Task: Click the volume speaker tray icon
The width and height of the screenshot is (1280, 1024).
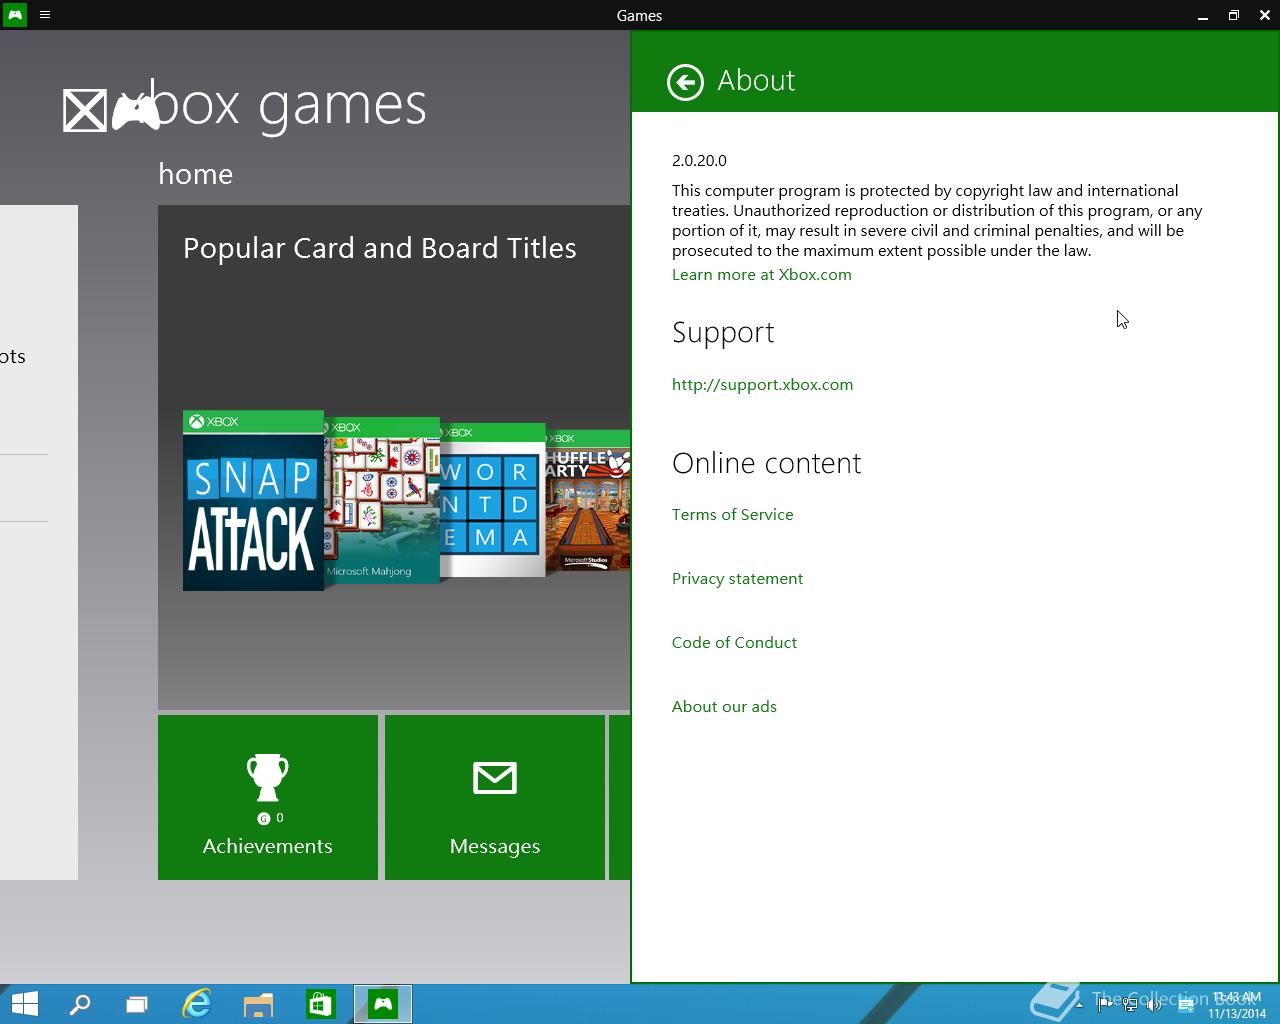Action: tap(1155, 1005)
